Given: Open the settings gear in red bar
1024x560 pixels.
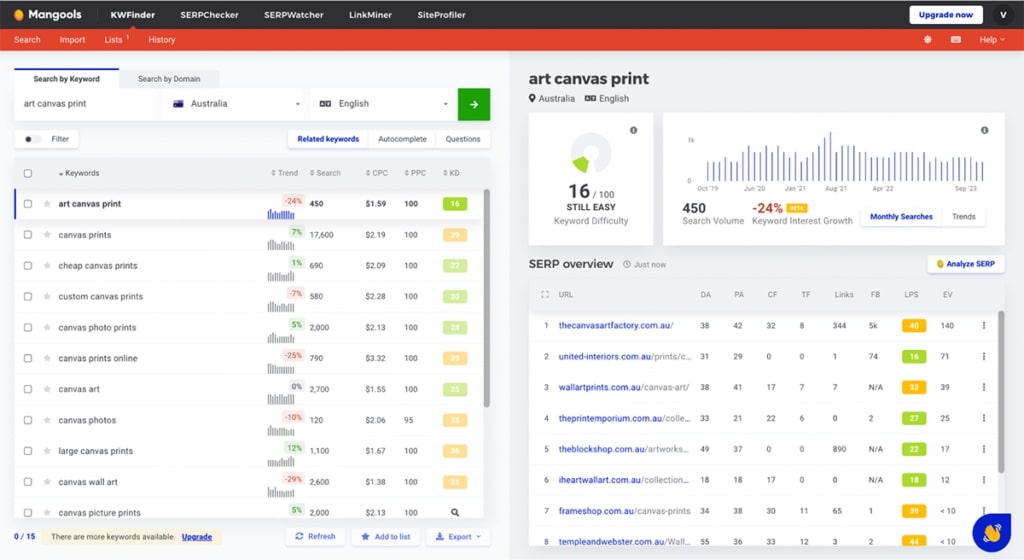Looking at the screenshot, I should pos(927,40).
